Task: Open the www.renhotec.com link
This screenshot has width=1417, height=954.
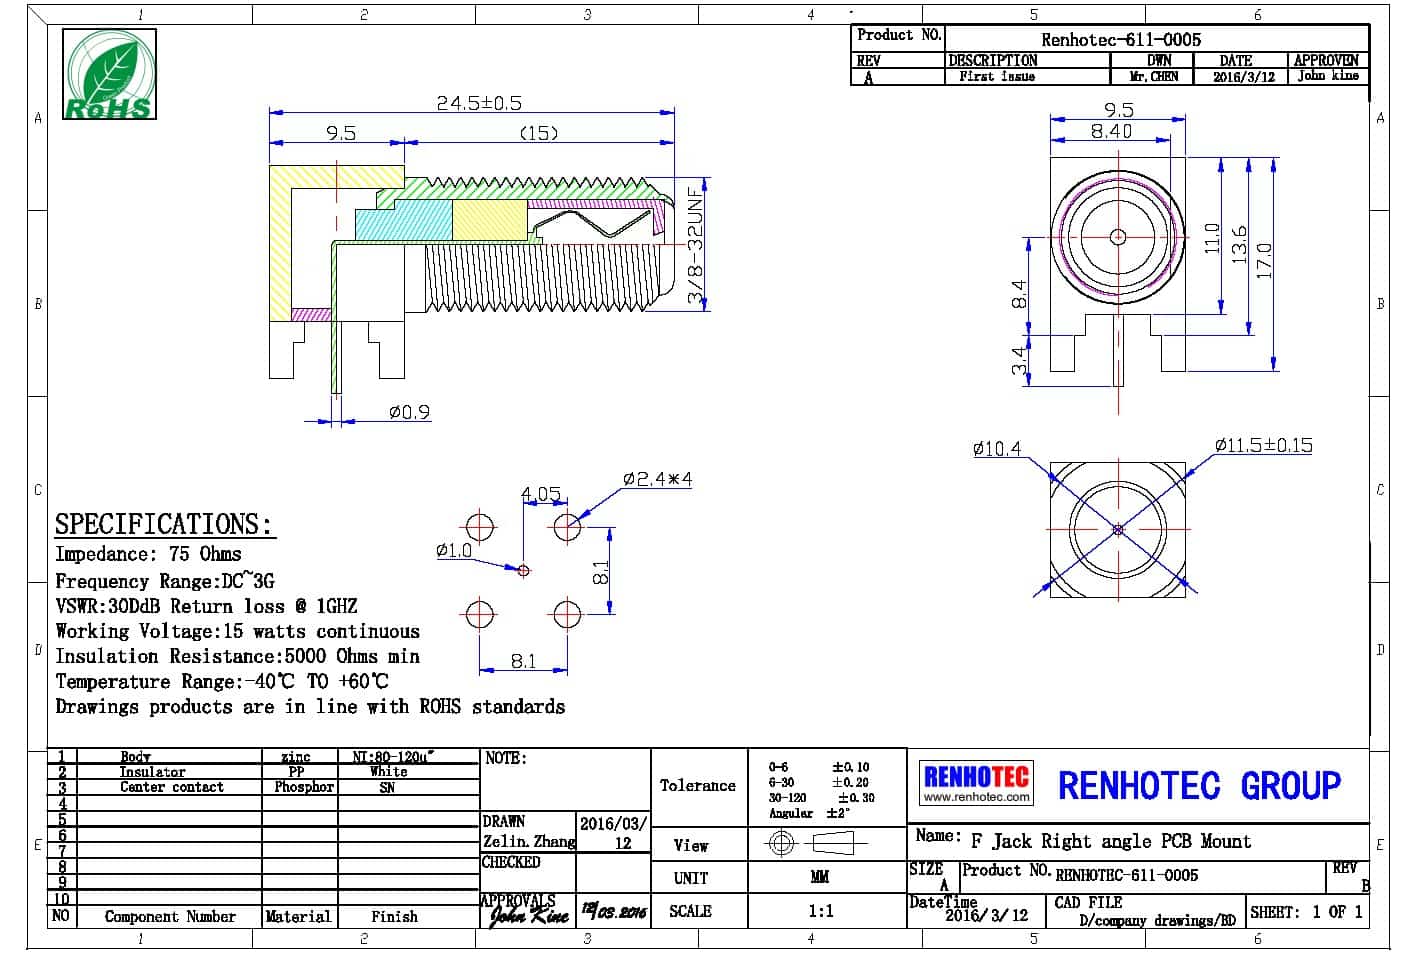Action: tap(976, 798)
